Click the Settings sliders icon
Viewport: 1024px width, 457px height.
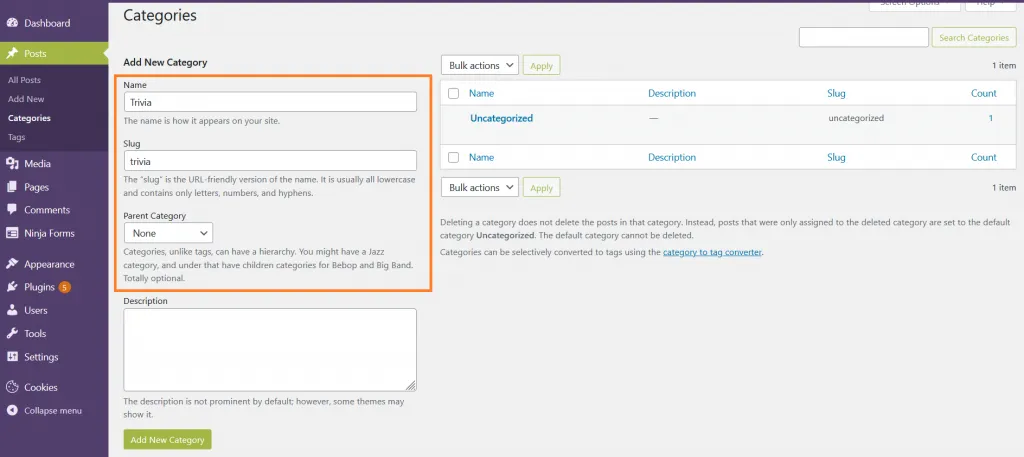[x=12, y=357]
